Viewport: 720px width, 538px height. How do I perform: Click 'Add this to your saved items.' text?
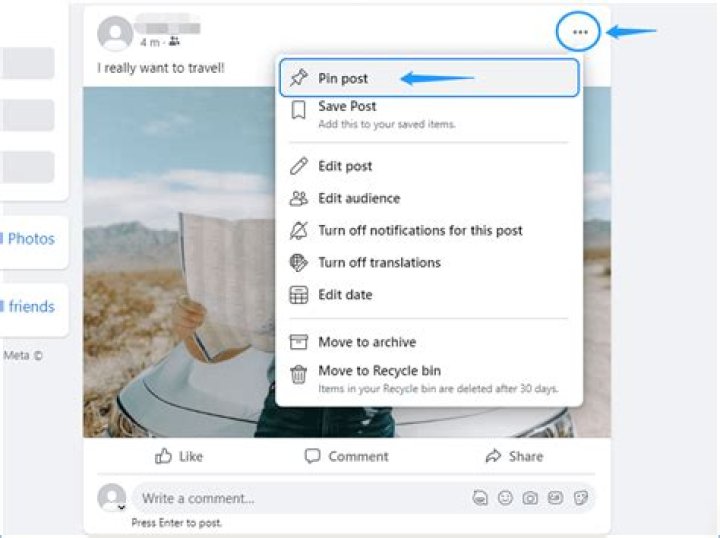coord(387,124)
